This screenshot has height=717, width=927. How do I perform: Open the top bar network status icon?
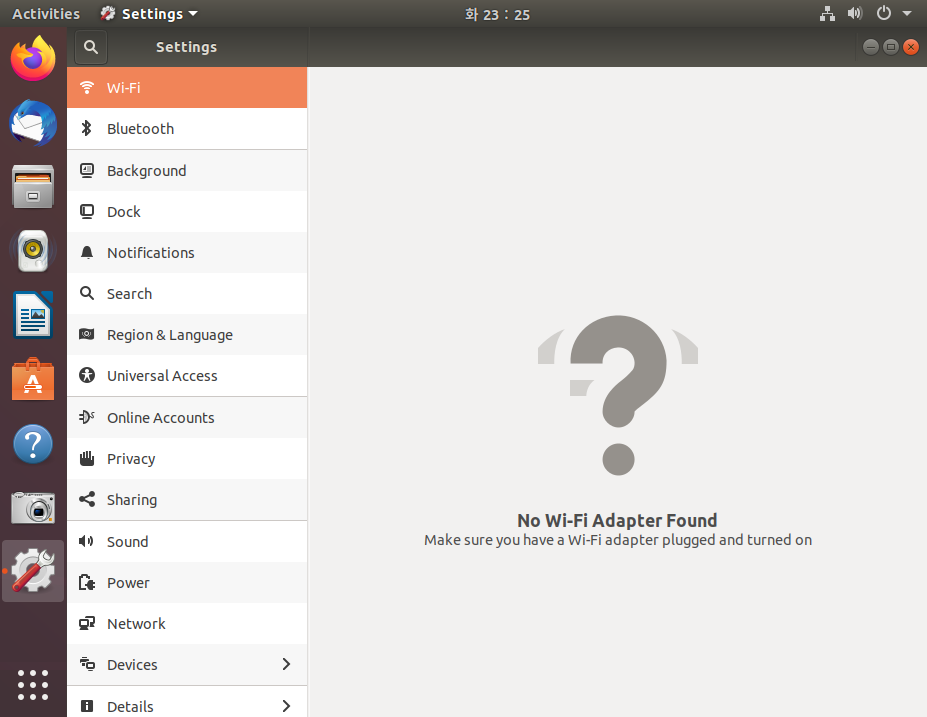coord(827,14)
